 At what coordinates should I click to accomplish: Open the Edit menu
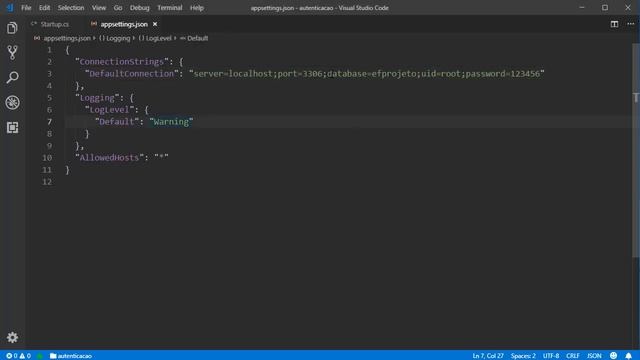[x=44, y=8]
